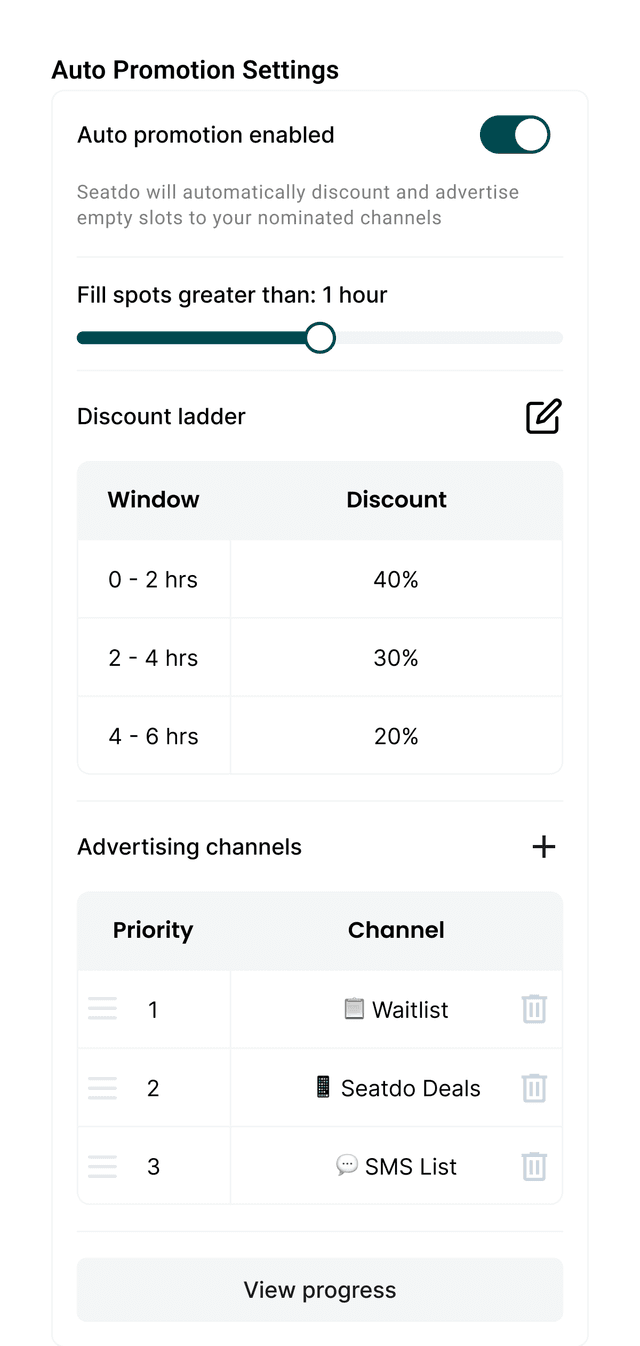Click the add channel plus icon

point(543,846)
